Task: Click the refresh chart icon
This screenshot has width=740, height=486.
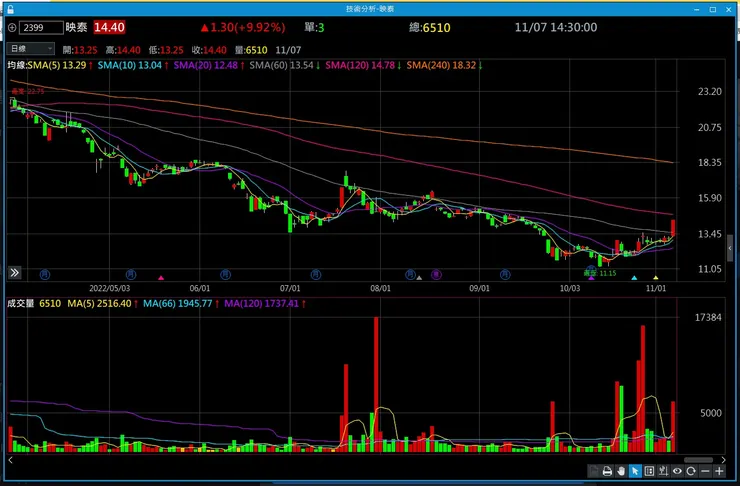Action: [x=691, y=471]
